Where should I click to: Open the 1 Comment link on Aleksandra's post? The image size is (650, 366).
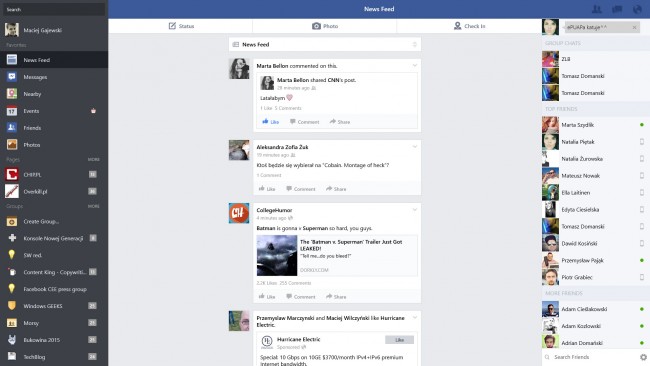[269, 175]
